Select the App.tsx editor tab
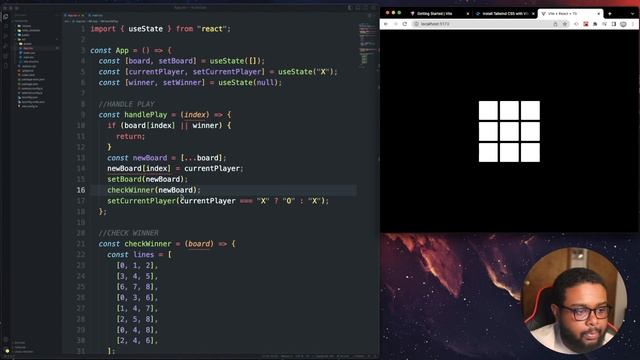 [74, 16]
